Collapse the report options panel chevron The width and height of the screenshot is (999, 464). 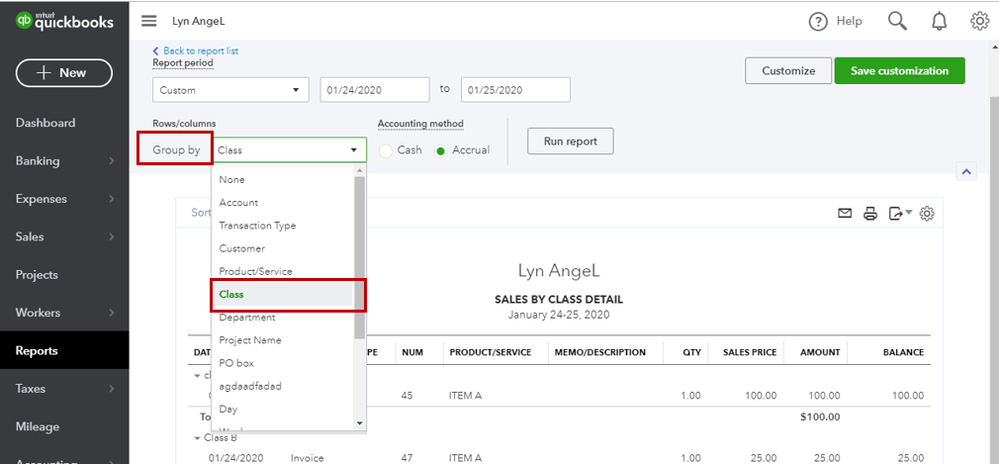tap(967, 171)
